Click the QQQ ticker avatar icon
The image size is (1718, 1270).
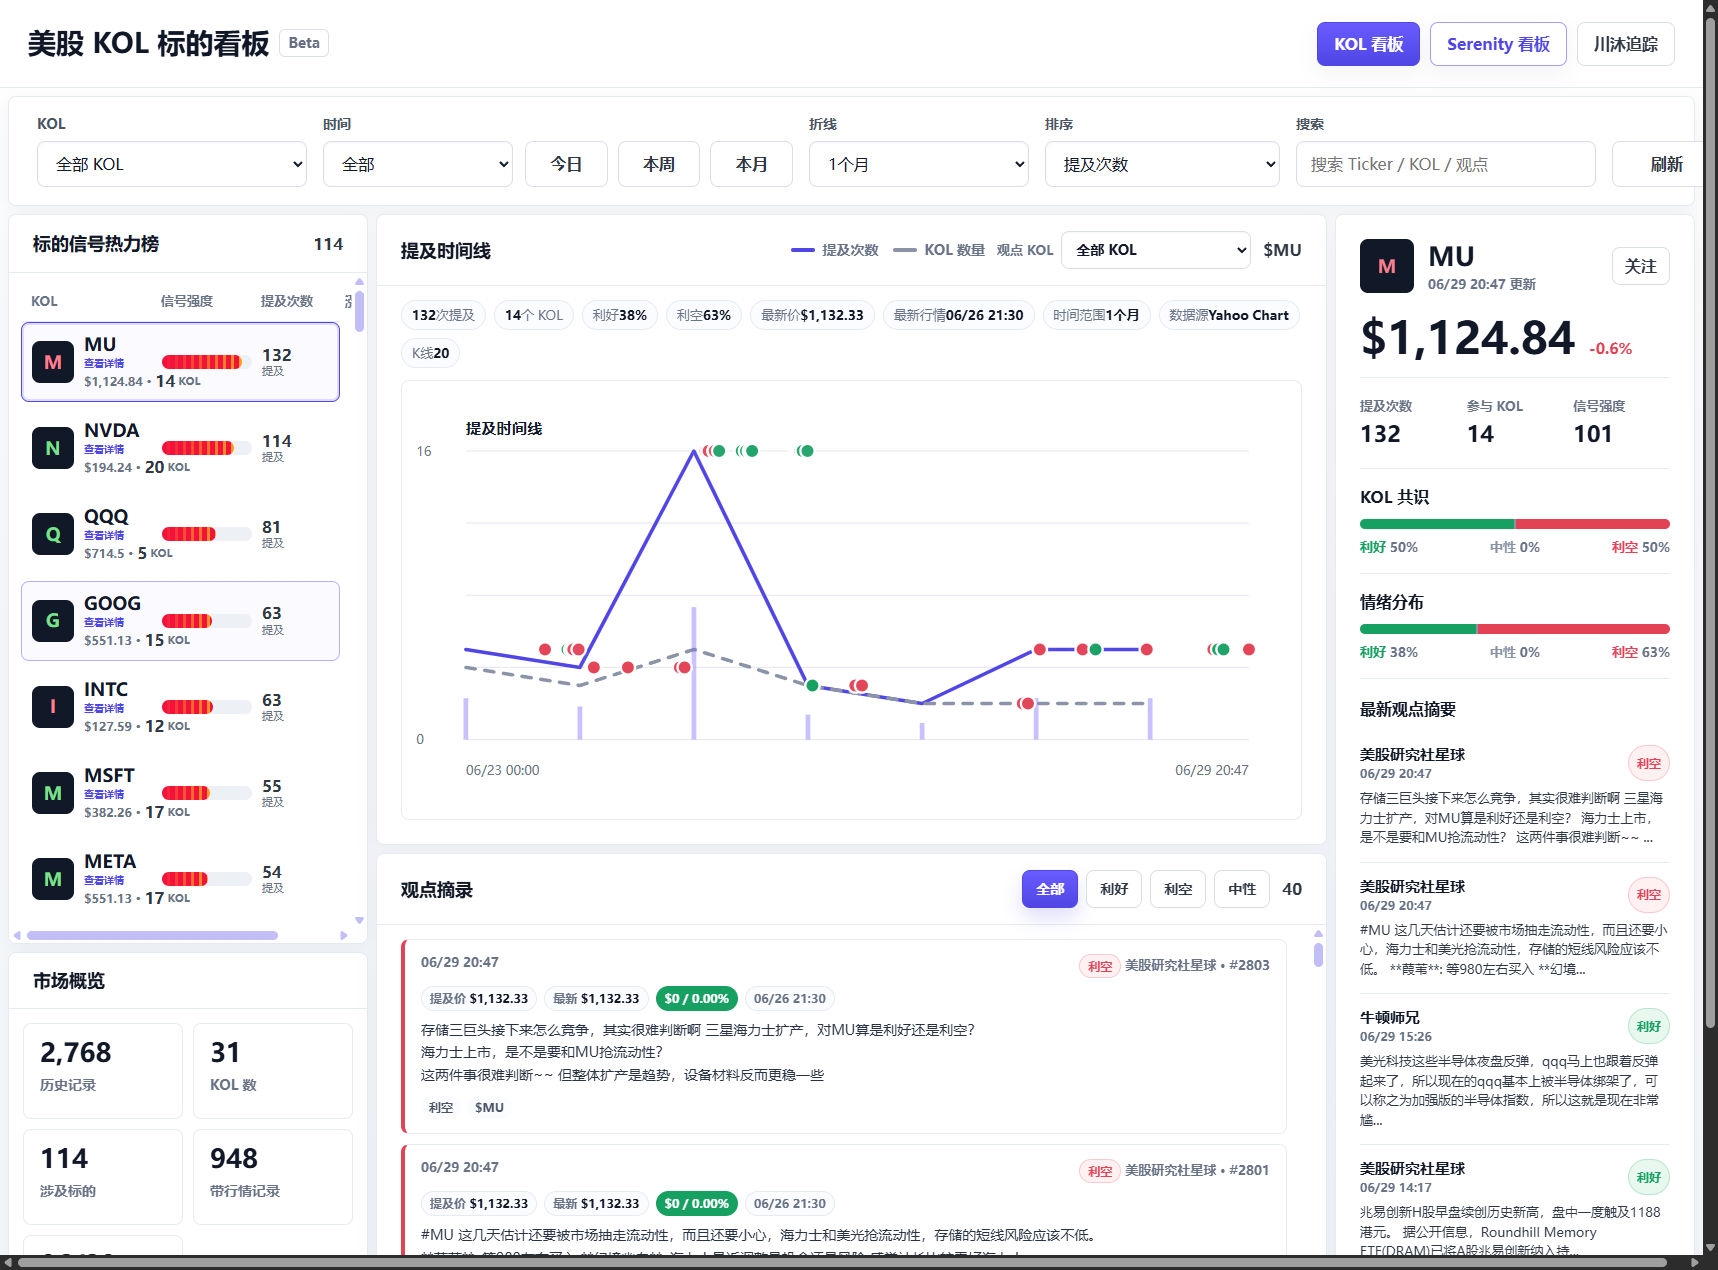pos(53,534)
